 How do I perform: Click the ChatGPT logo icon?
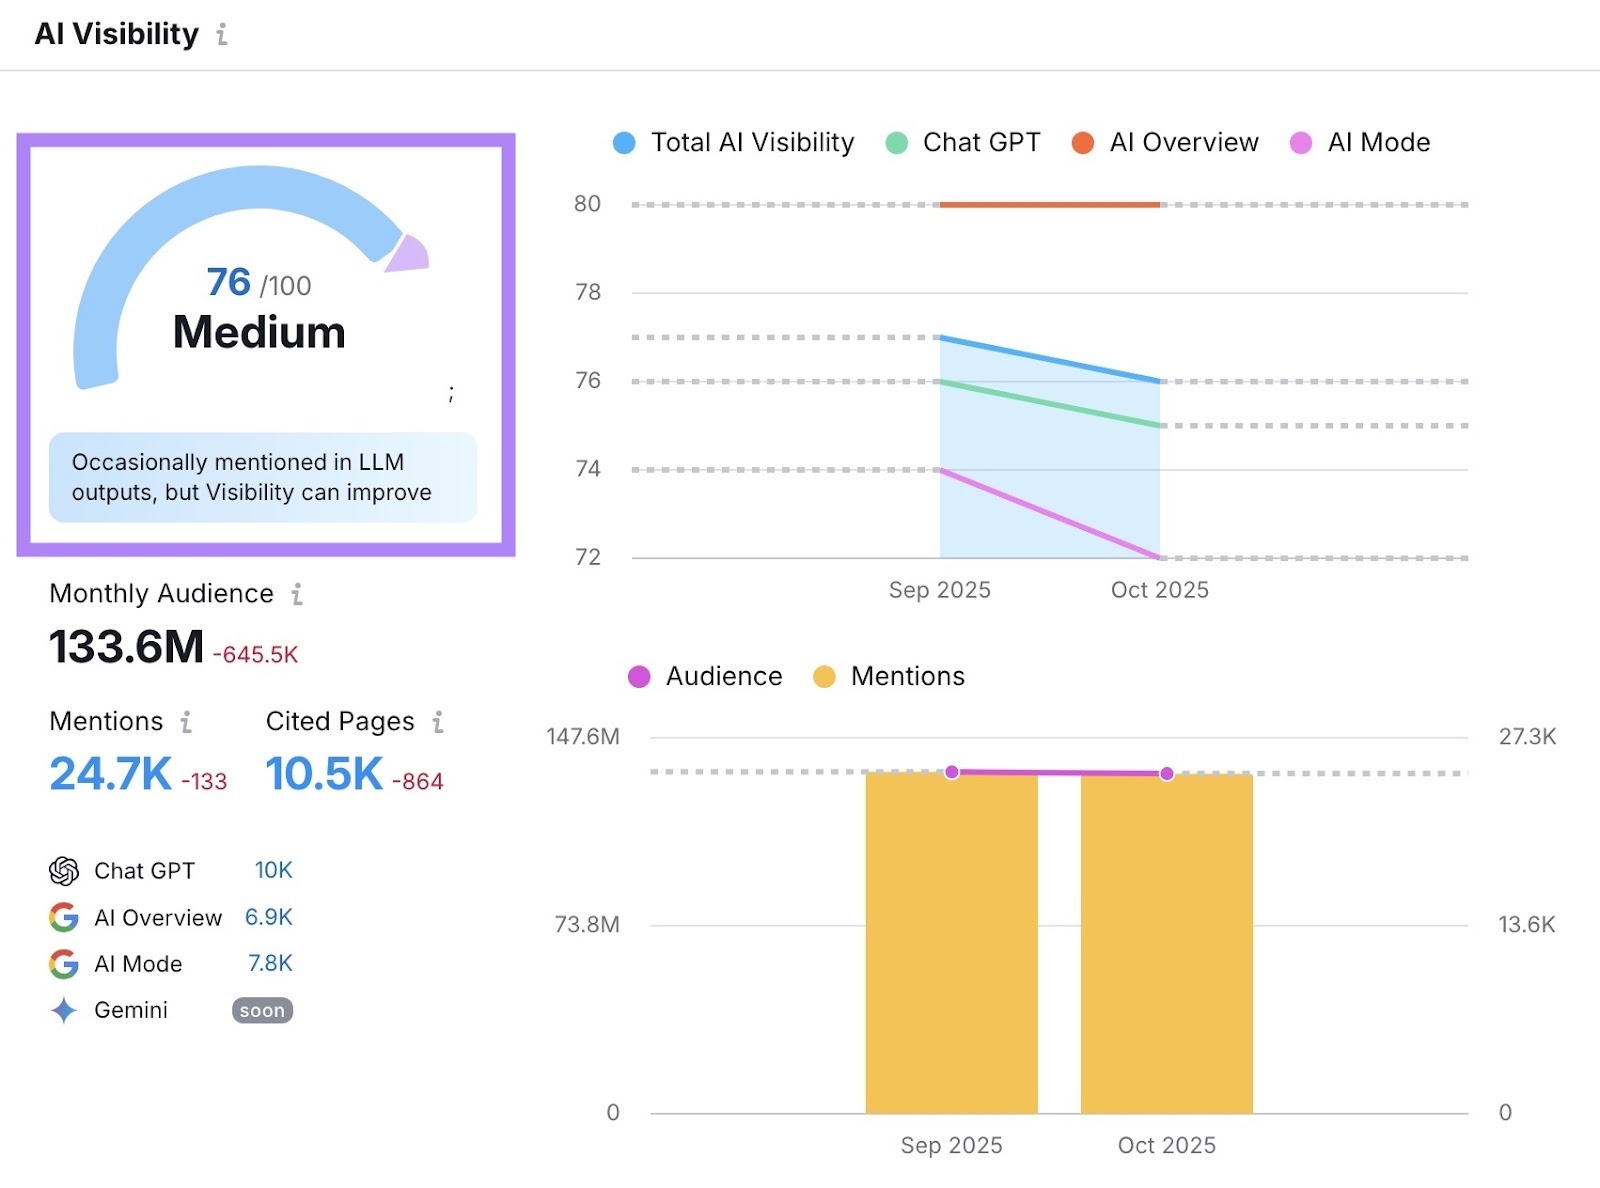point(63,871)
